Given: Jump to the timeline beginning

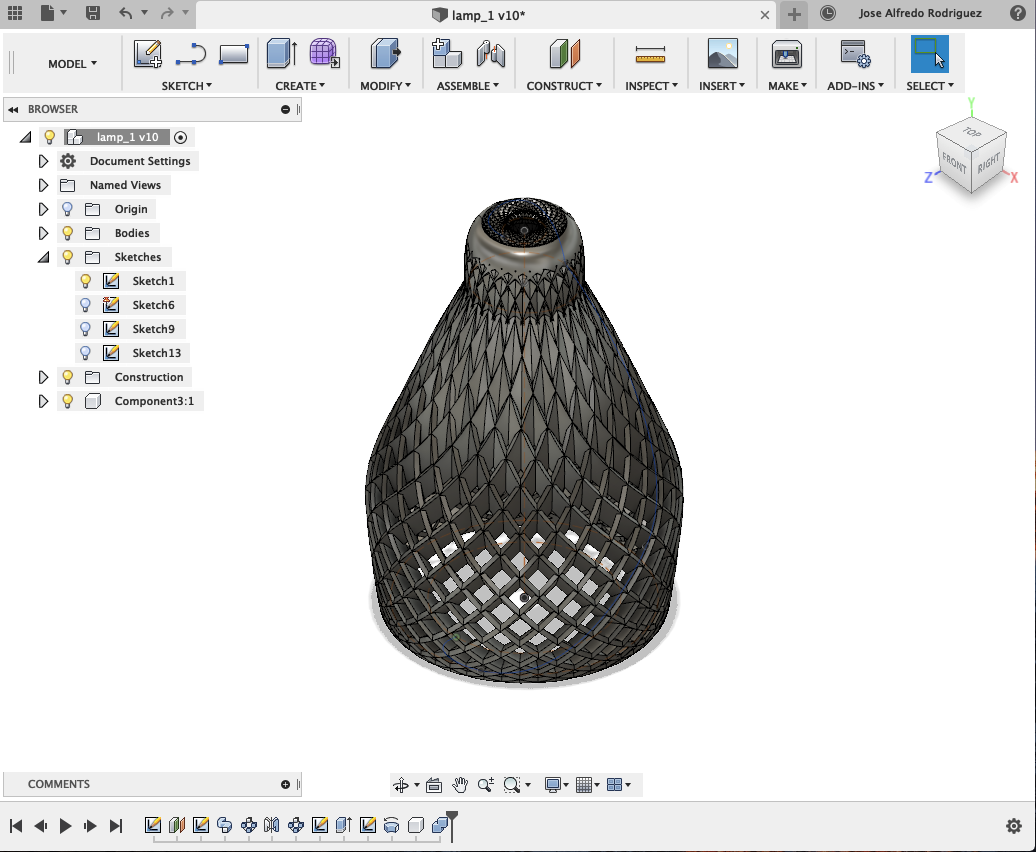Looking at the screenshot, I should [16, 826].
